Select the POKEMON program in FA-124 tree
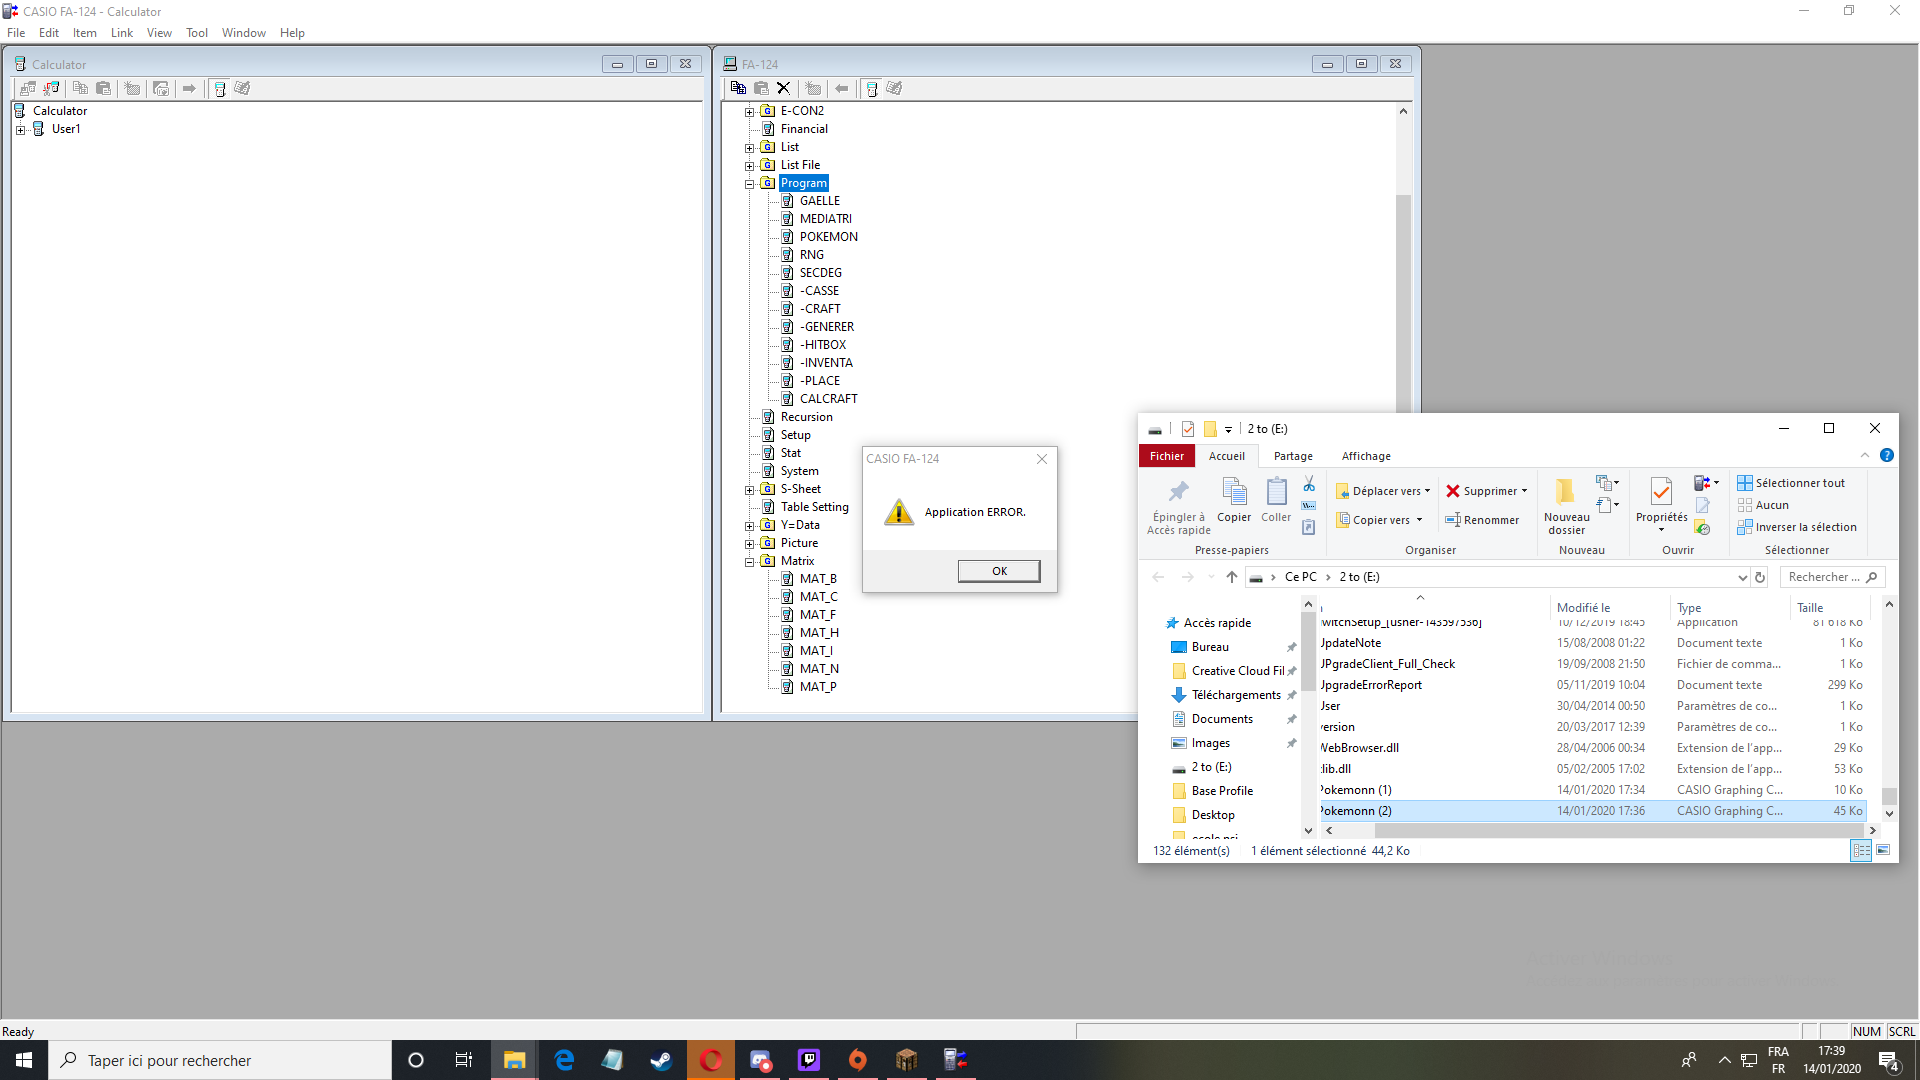Screen dimensions: 1920x1080 (x=828, y=237)
